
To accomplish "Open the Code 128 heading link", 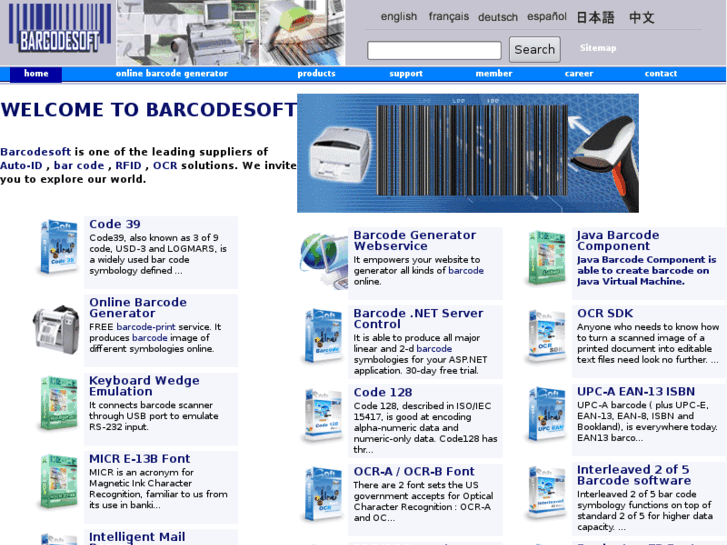I will pos(383,392).
